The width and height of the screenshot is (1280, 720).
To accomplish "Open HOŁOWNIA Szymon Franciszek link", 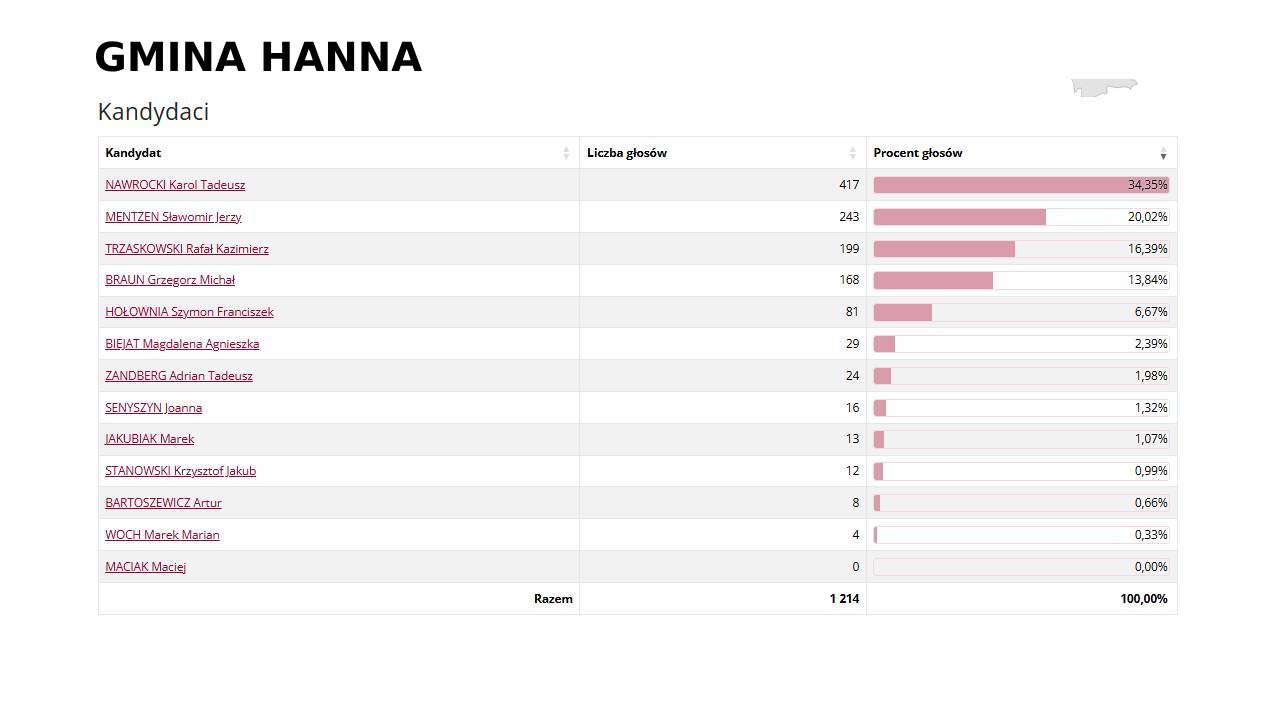I will pos(189,312).
